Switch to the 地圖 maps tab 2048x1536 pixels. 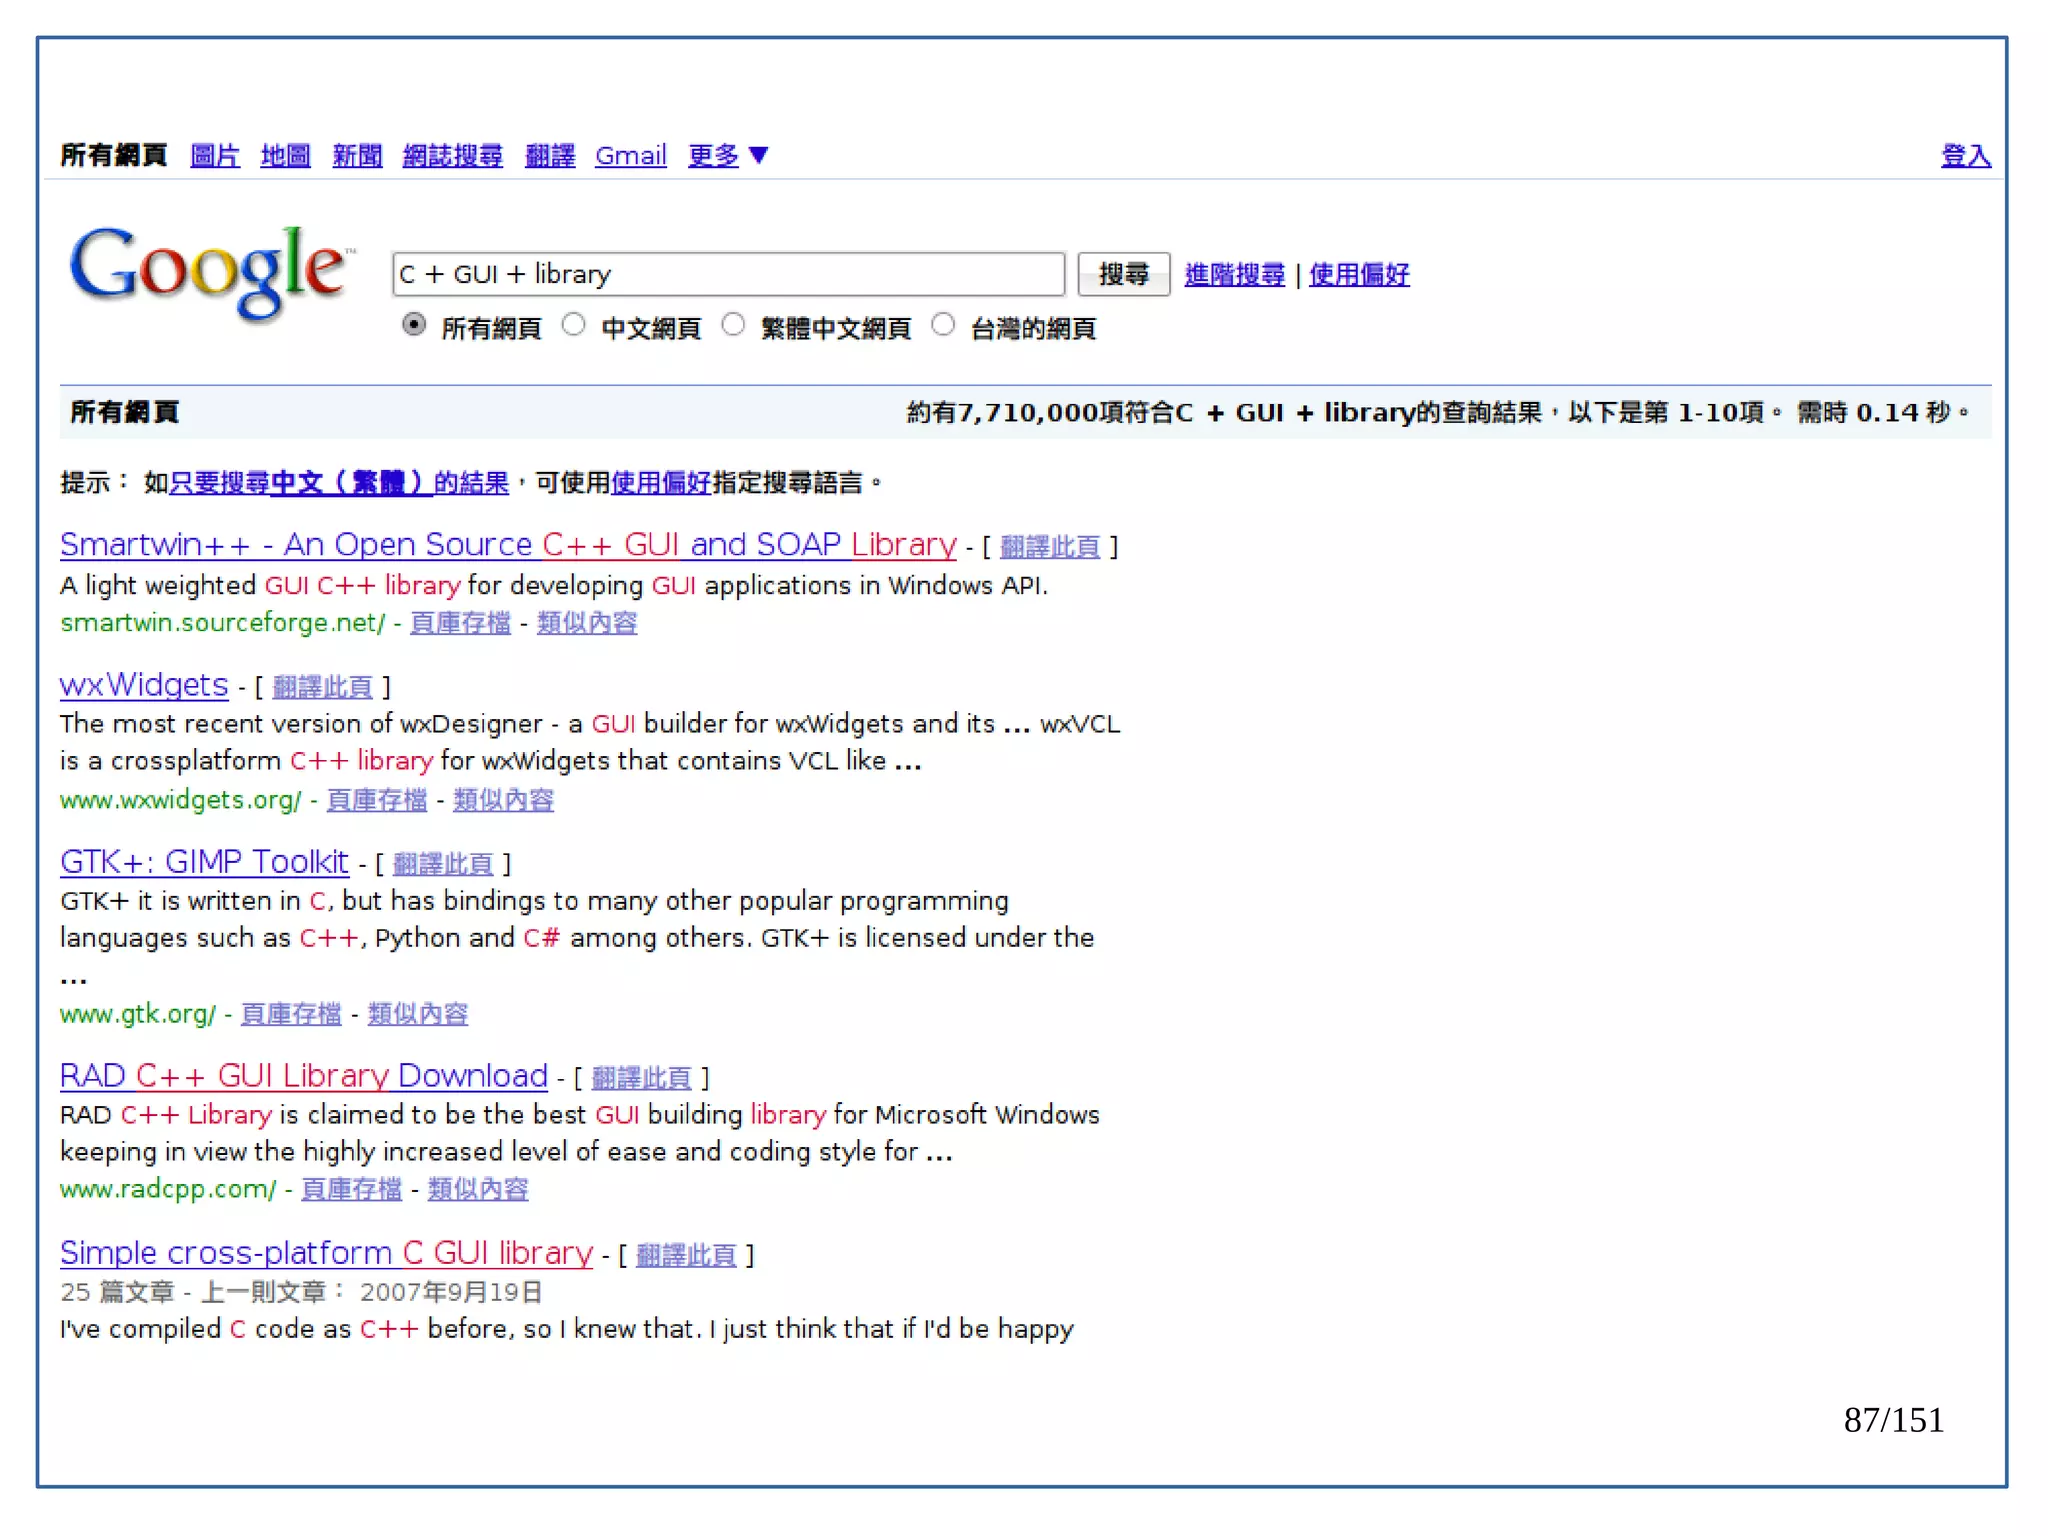pyautogui.click(x=285, y=156)
